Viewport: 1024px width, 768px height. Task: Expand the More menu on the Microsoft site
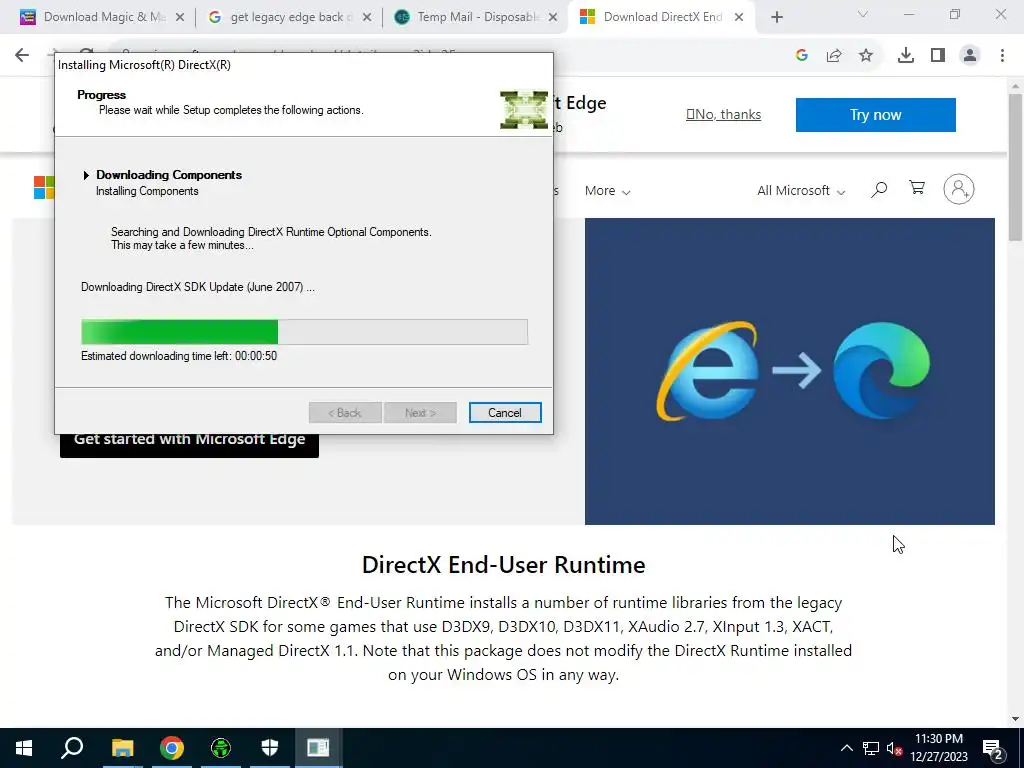point(607,191)
